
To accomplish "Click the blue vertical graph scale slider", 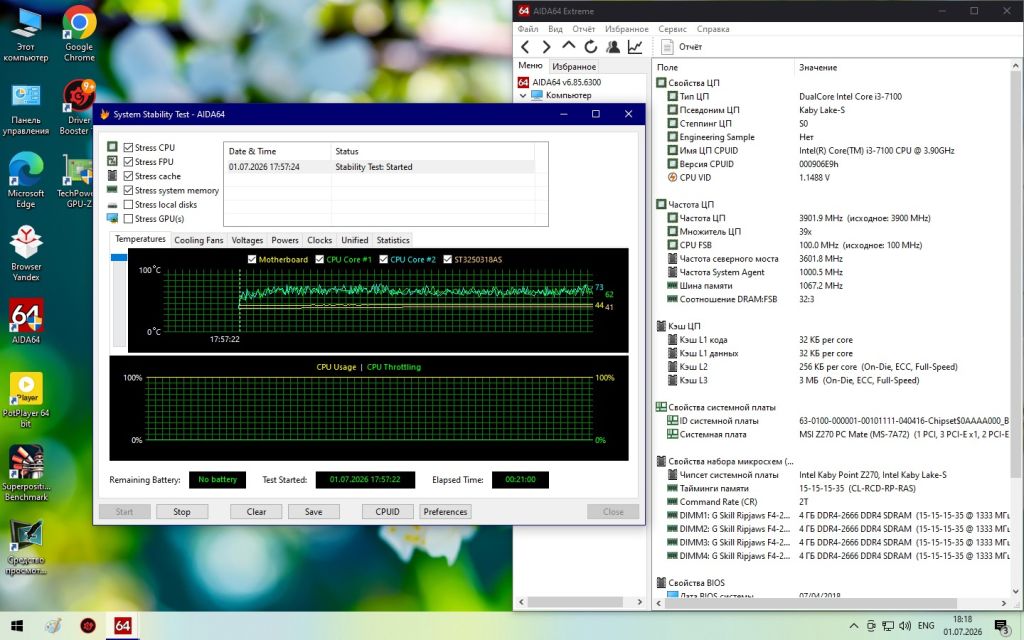I will (x=119, y=257).
